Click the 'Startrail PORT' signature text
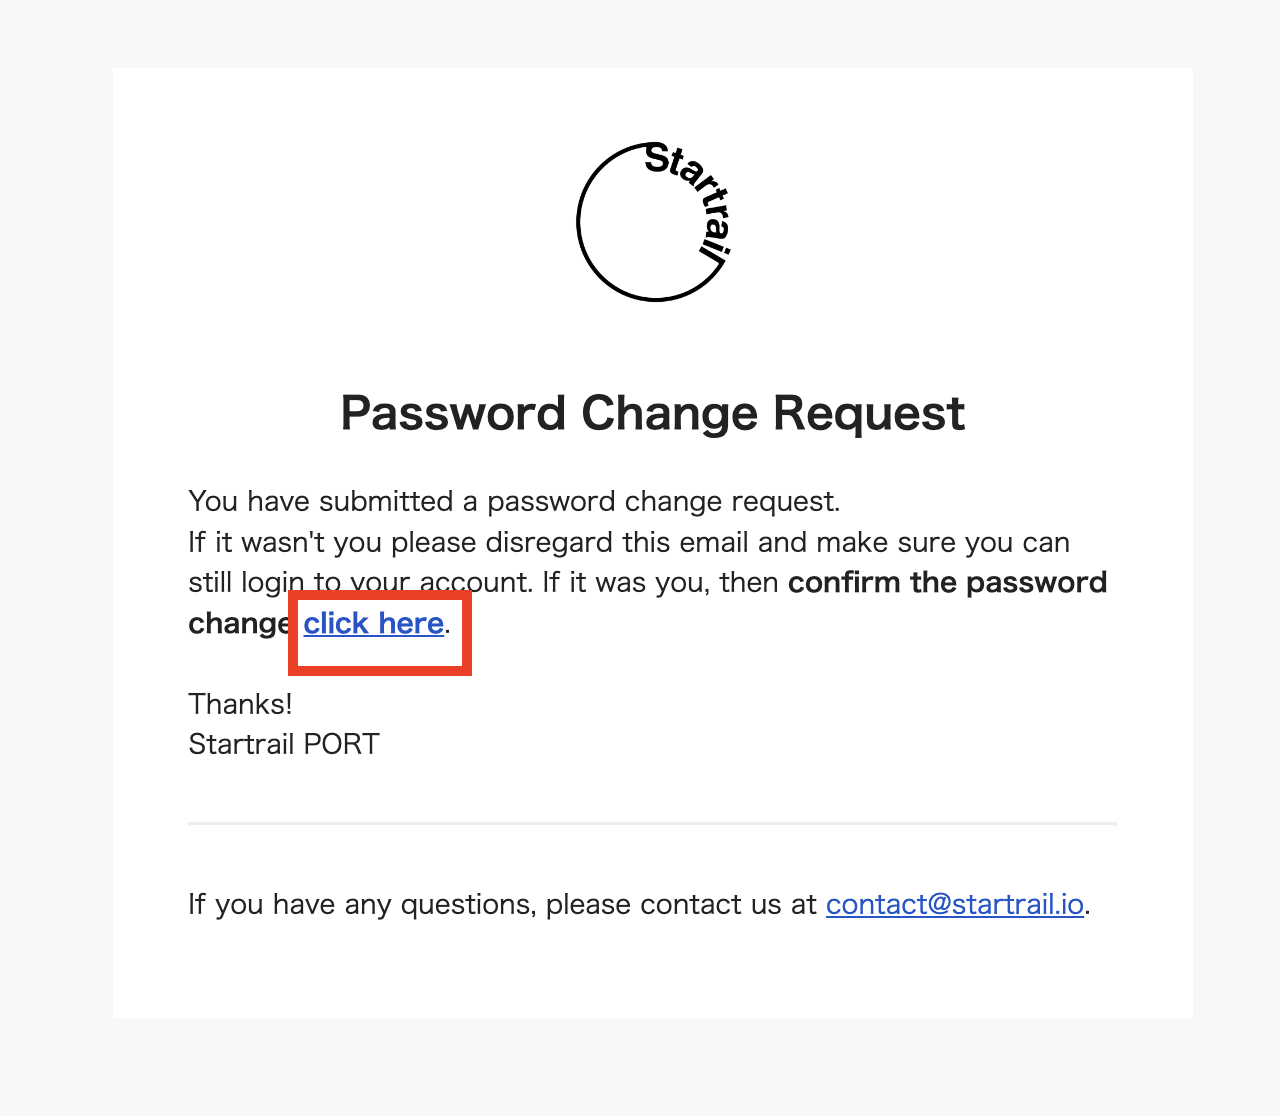 (284, 744)
